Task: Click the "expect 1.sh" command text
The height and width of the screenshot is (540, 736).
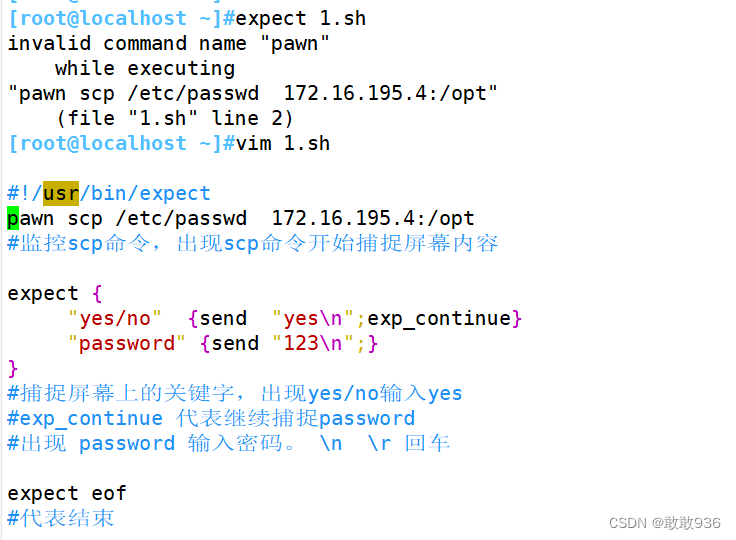Action: (300, 19)
